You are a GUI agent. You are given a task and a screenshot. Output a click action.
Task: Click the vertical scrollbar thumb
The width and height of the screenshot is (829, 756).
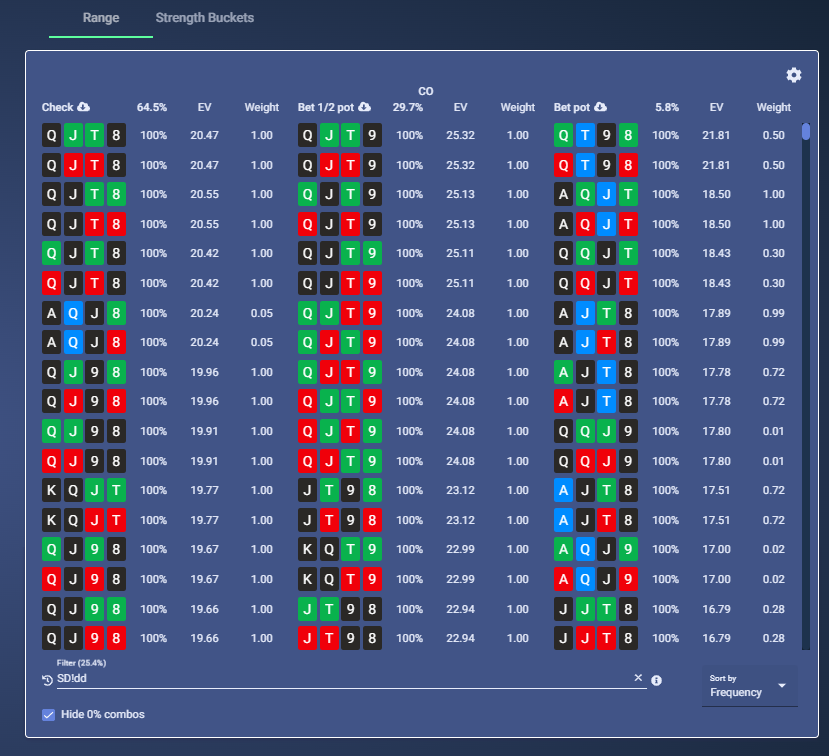806,132
